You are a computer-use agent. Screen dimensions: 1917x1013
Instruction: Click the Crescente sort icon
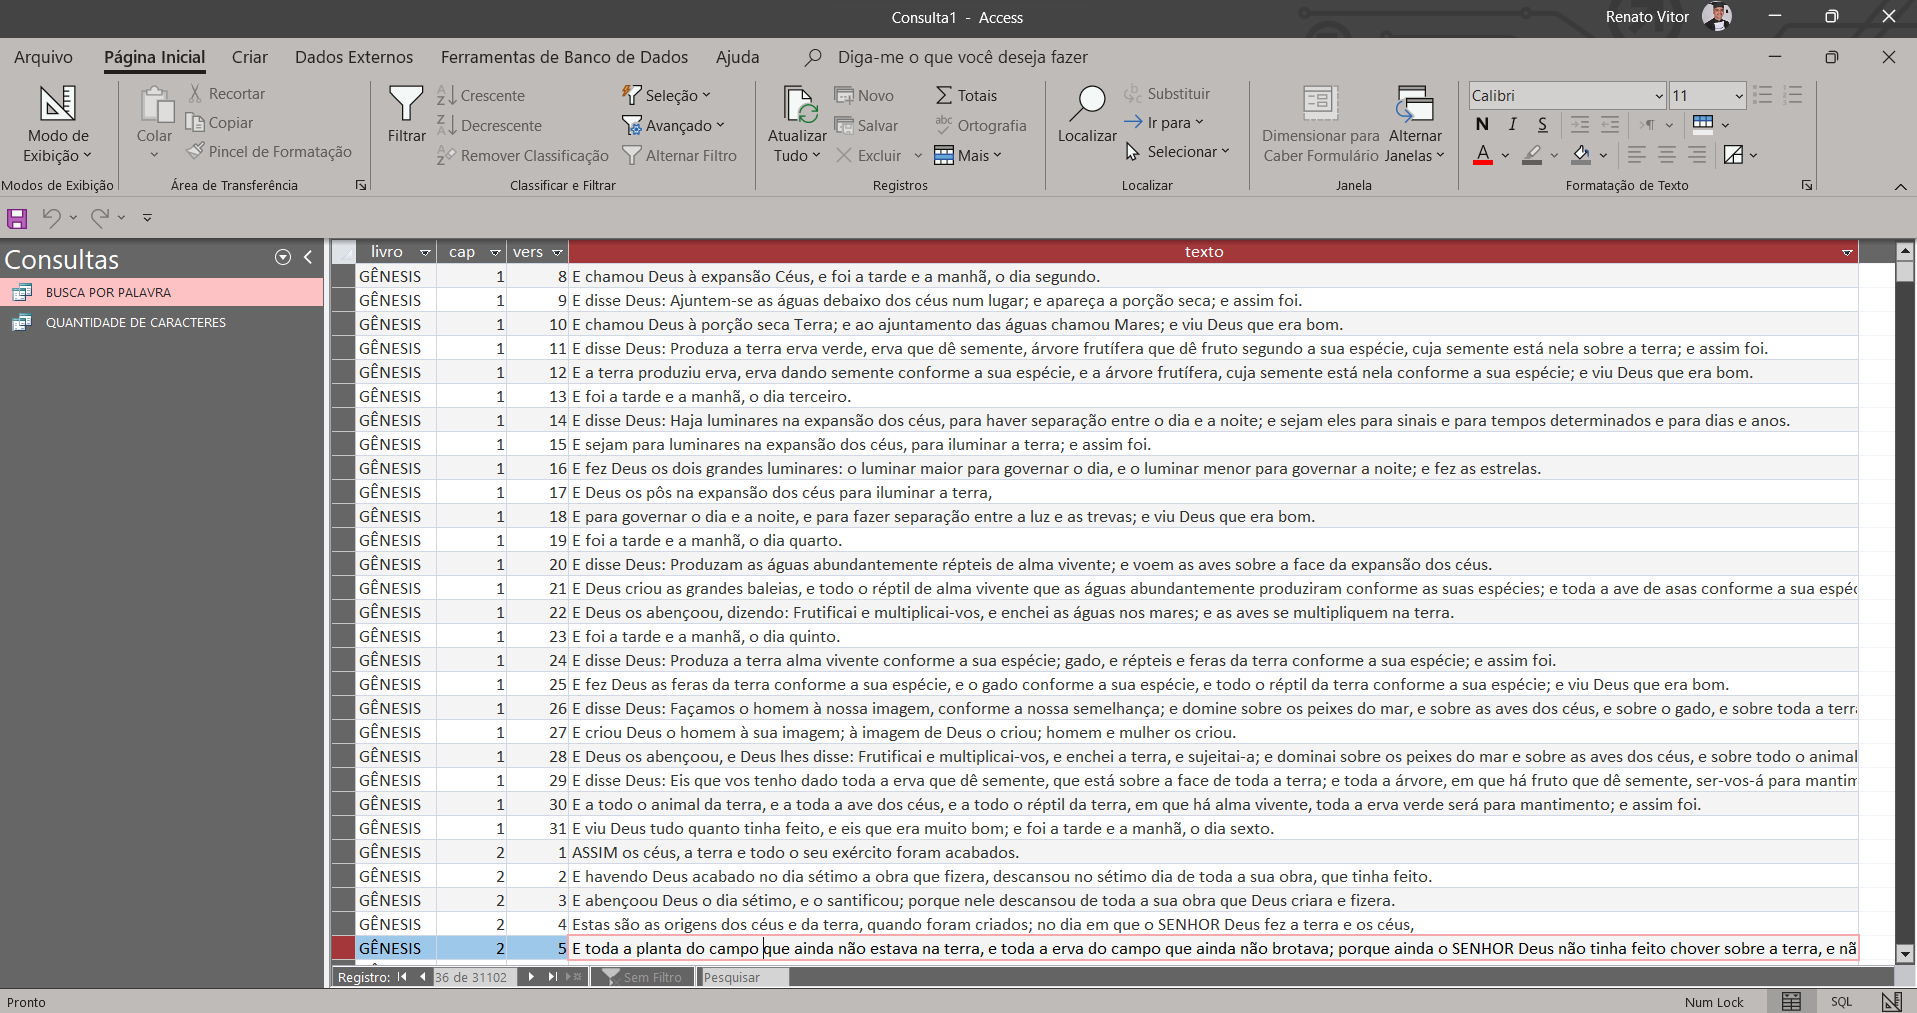[447, 95]
